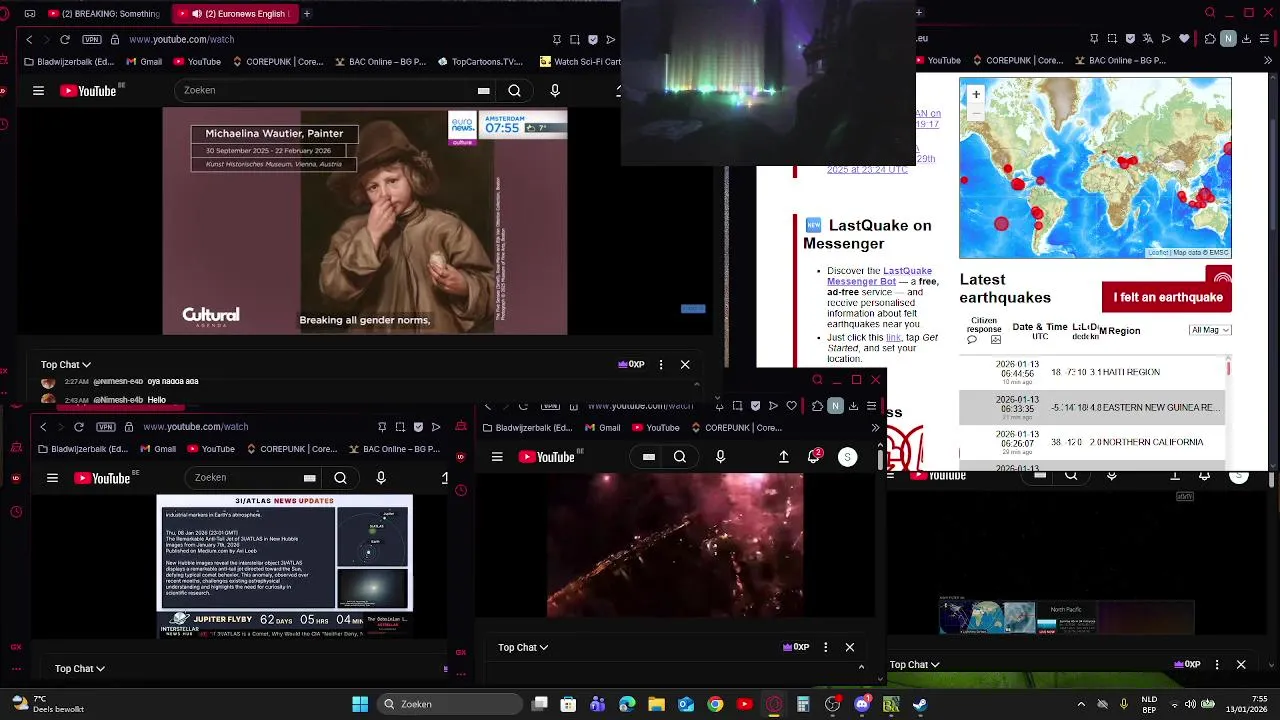Show hidden bookmarks chevron in fireworks window
1280x720 pixels.
coord(875,427)
